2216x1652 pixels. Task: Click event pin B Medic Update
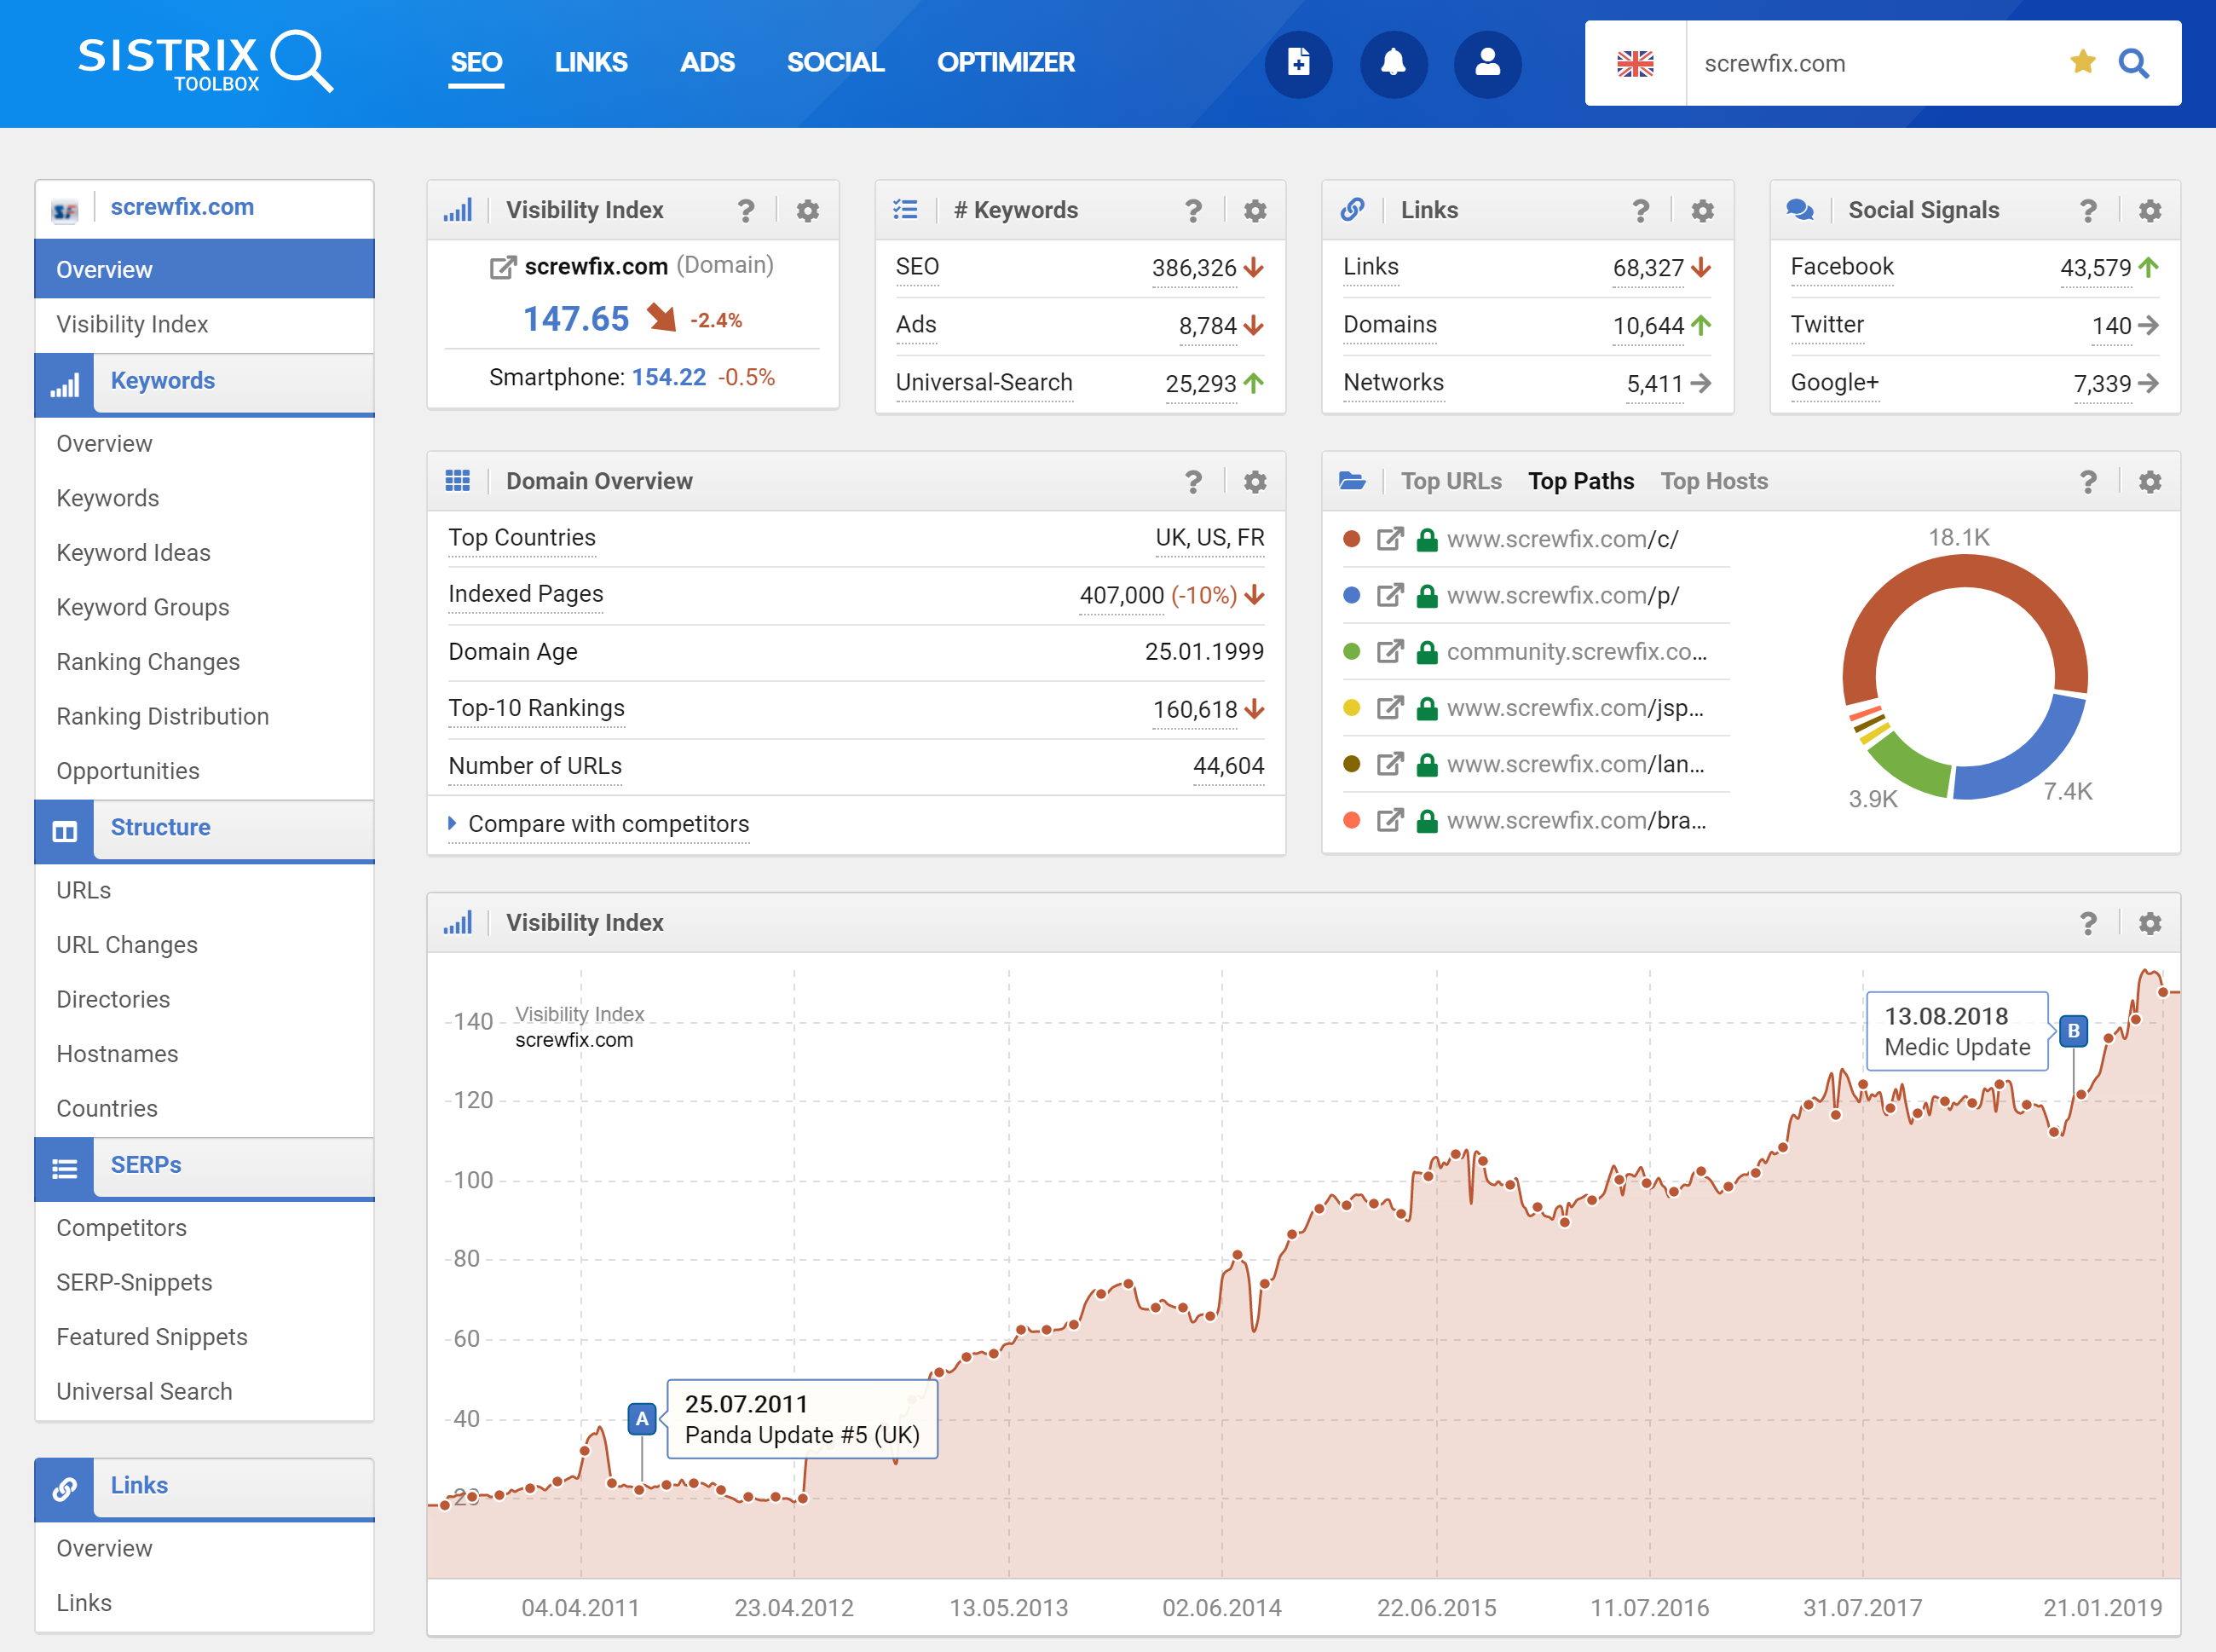[2073, 1031]
